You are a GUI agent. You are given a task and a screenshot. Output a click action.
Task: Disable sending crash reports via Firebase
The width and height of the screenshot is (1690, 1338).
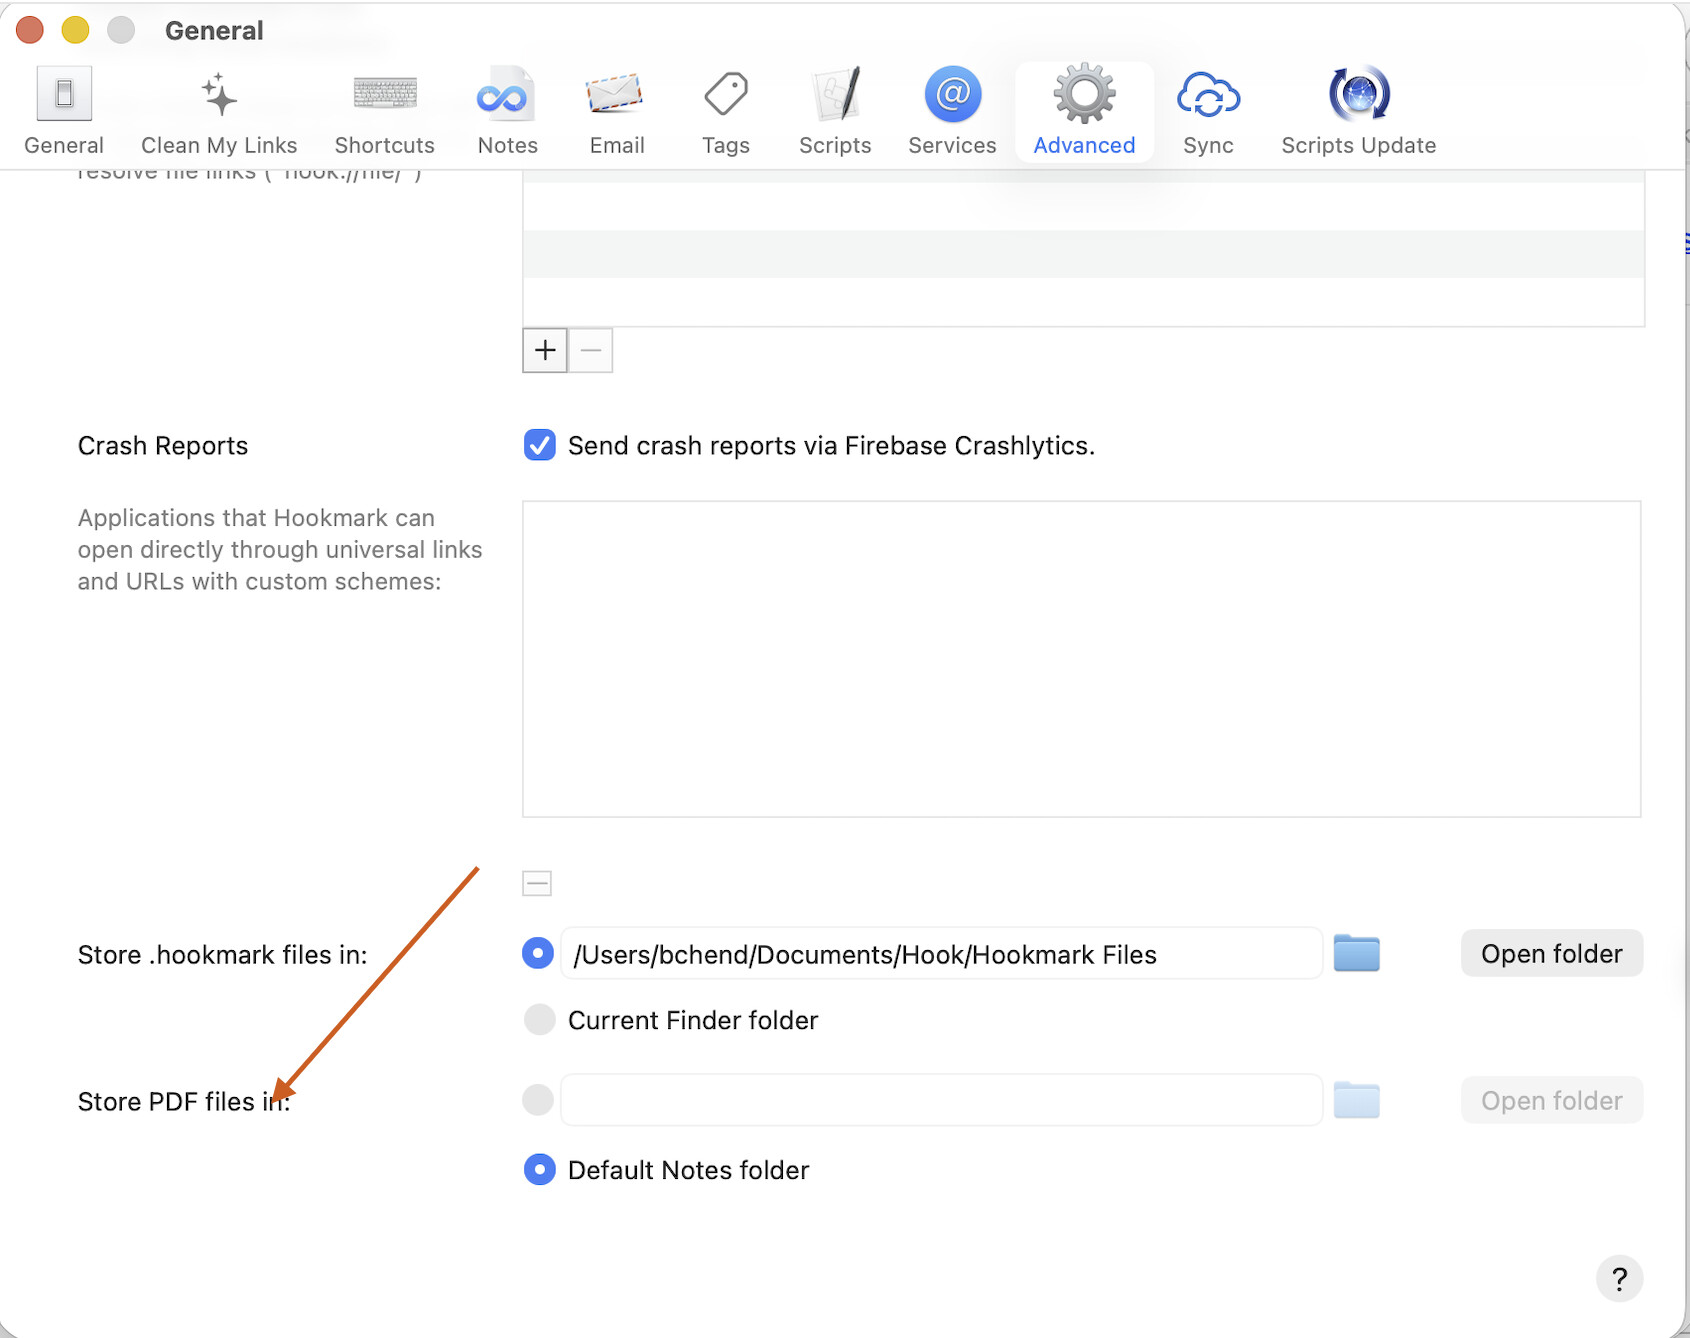[x=540, y=445]
